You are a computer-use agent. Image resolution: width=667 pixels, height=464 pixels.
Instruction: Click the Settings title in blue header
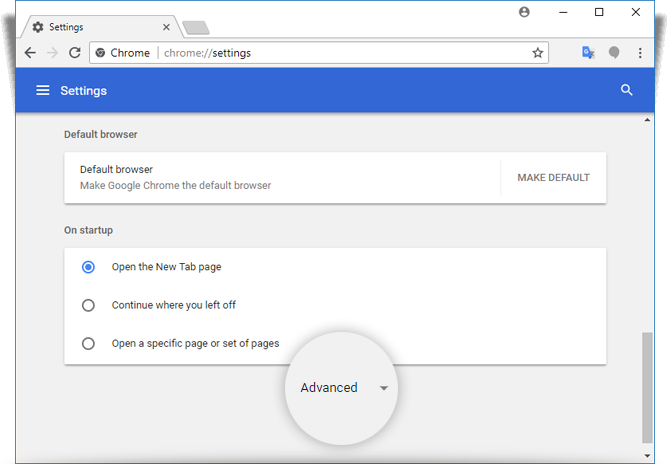coord(83,91)
